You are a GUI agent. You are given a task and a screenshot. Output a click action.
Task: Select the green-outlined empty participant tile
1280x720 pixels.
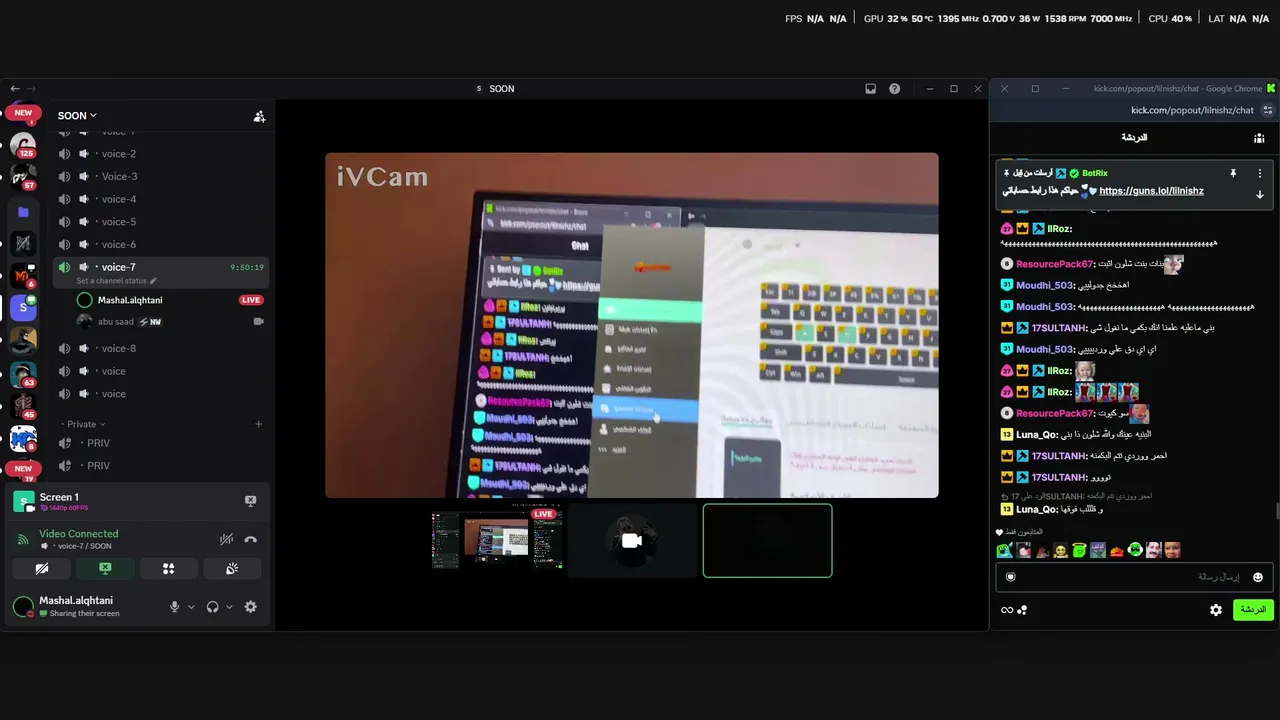(767, 541)
